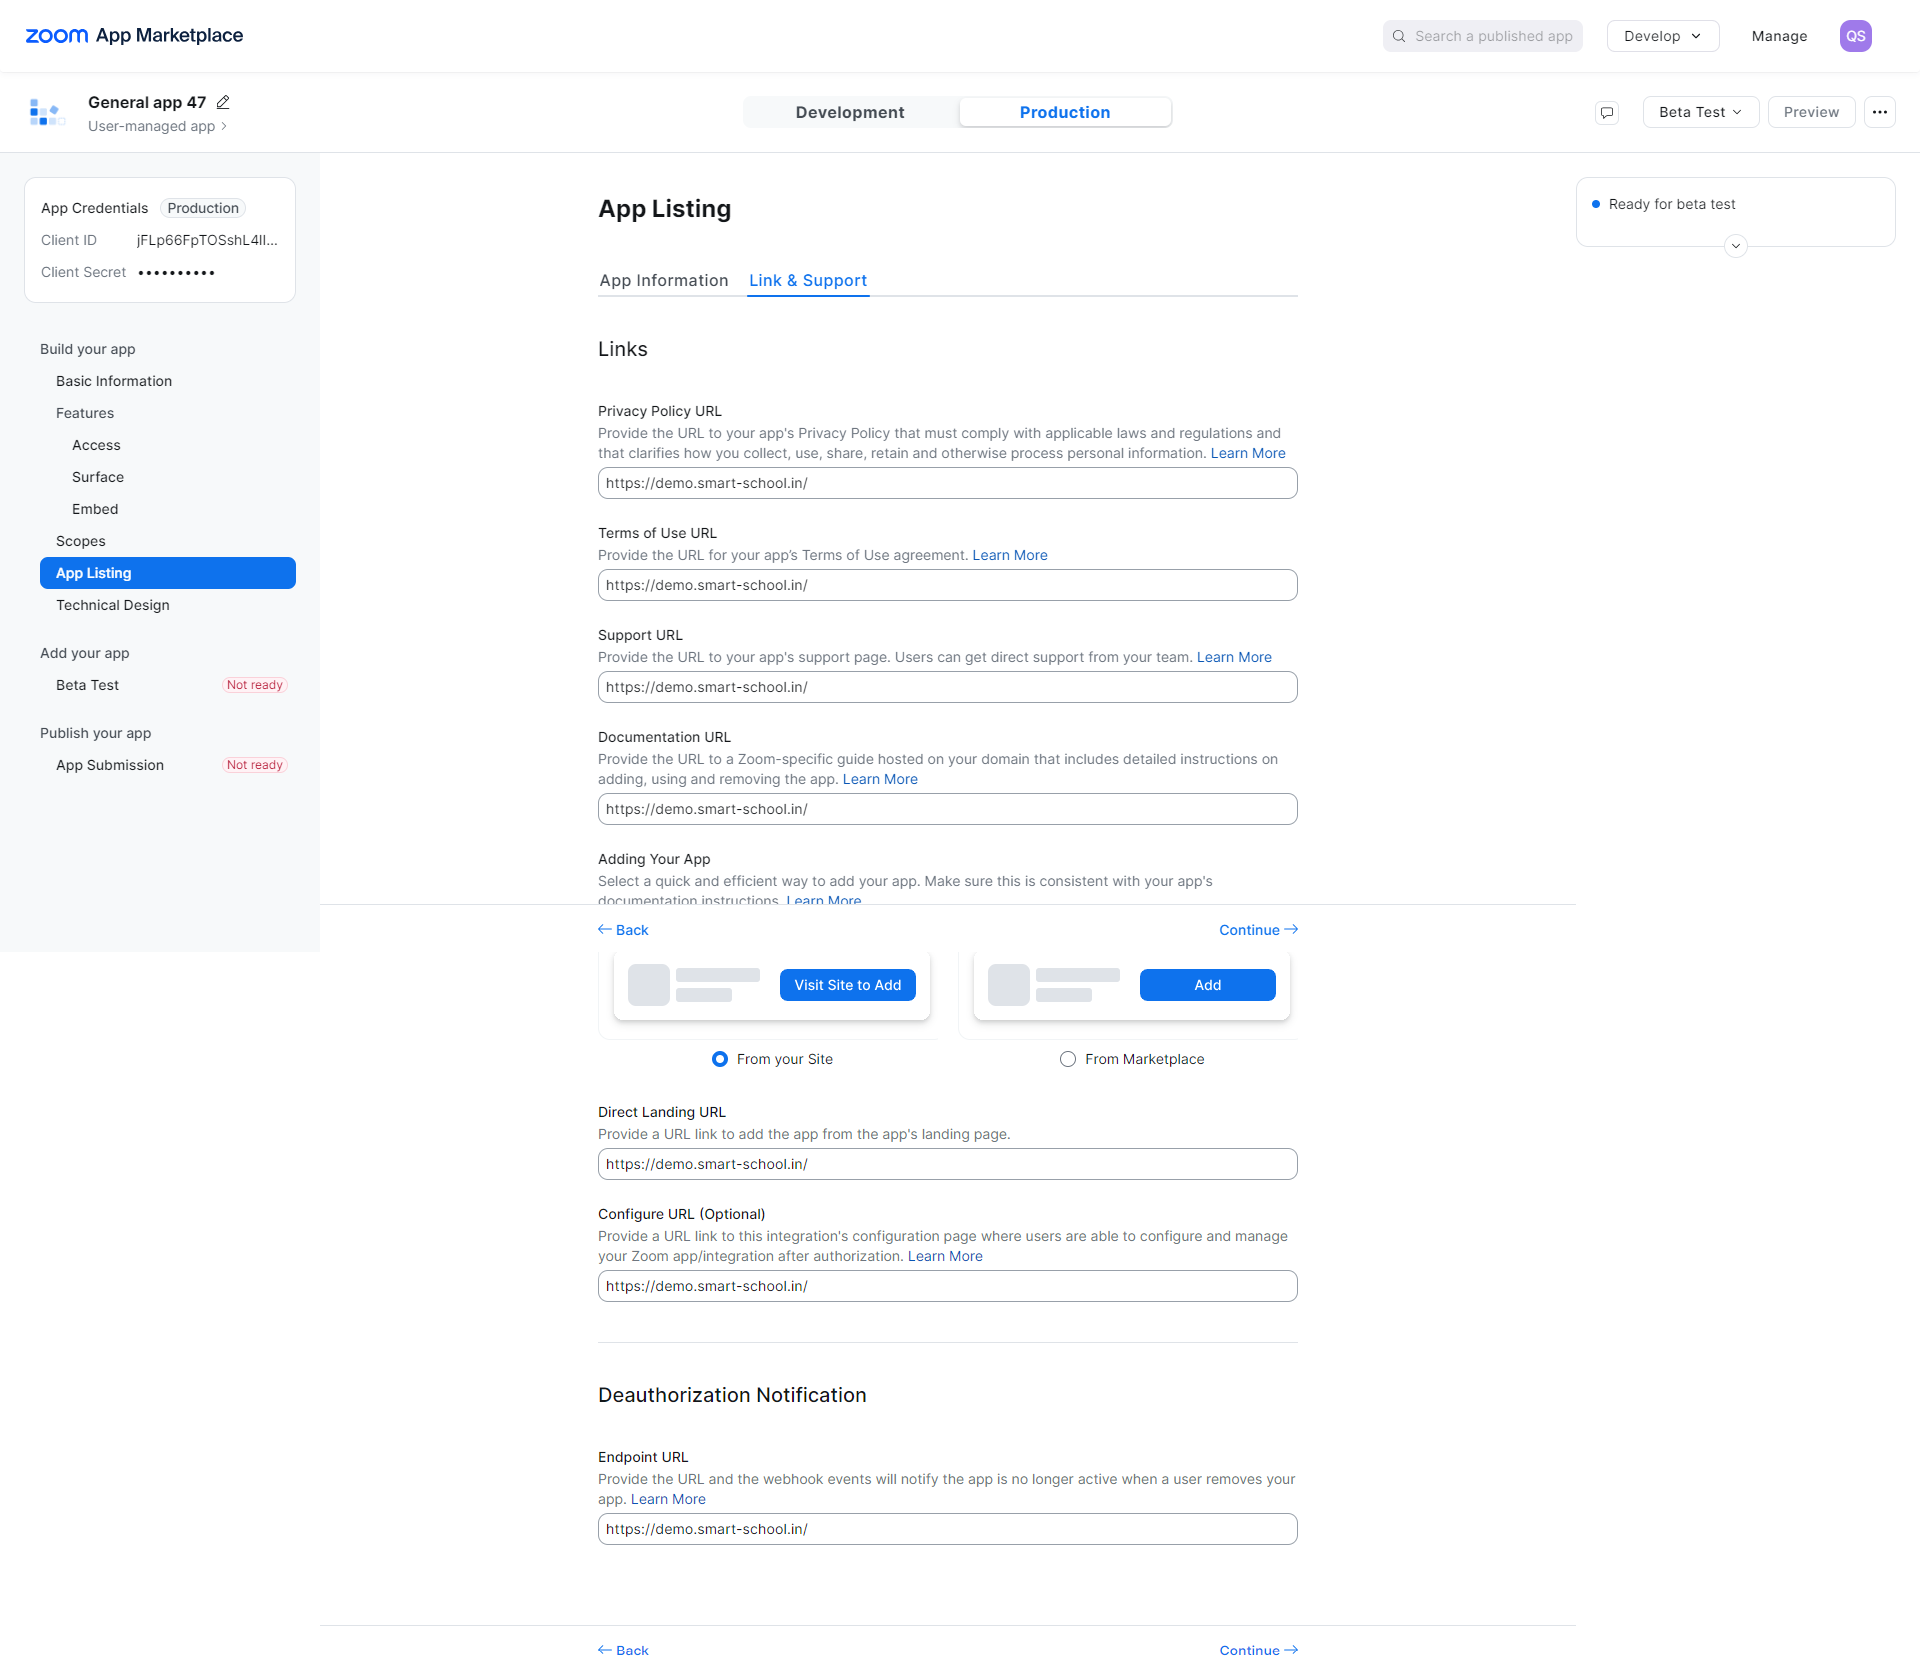
Task: Open the three-dot more options menu
Action: [x=1880, y=112]
